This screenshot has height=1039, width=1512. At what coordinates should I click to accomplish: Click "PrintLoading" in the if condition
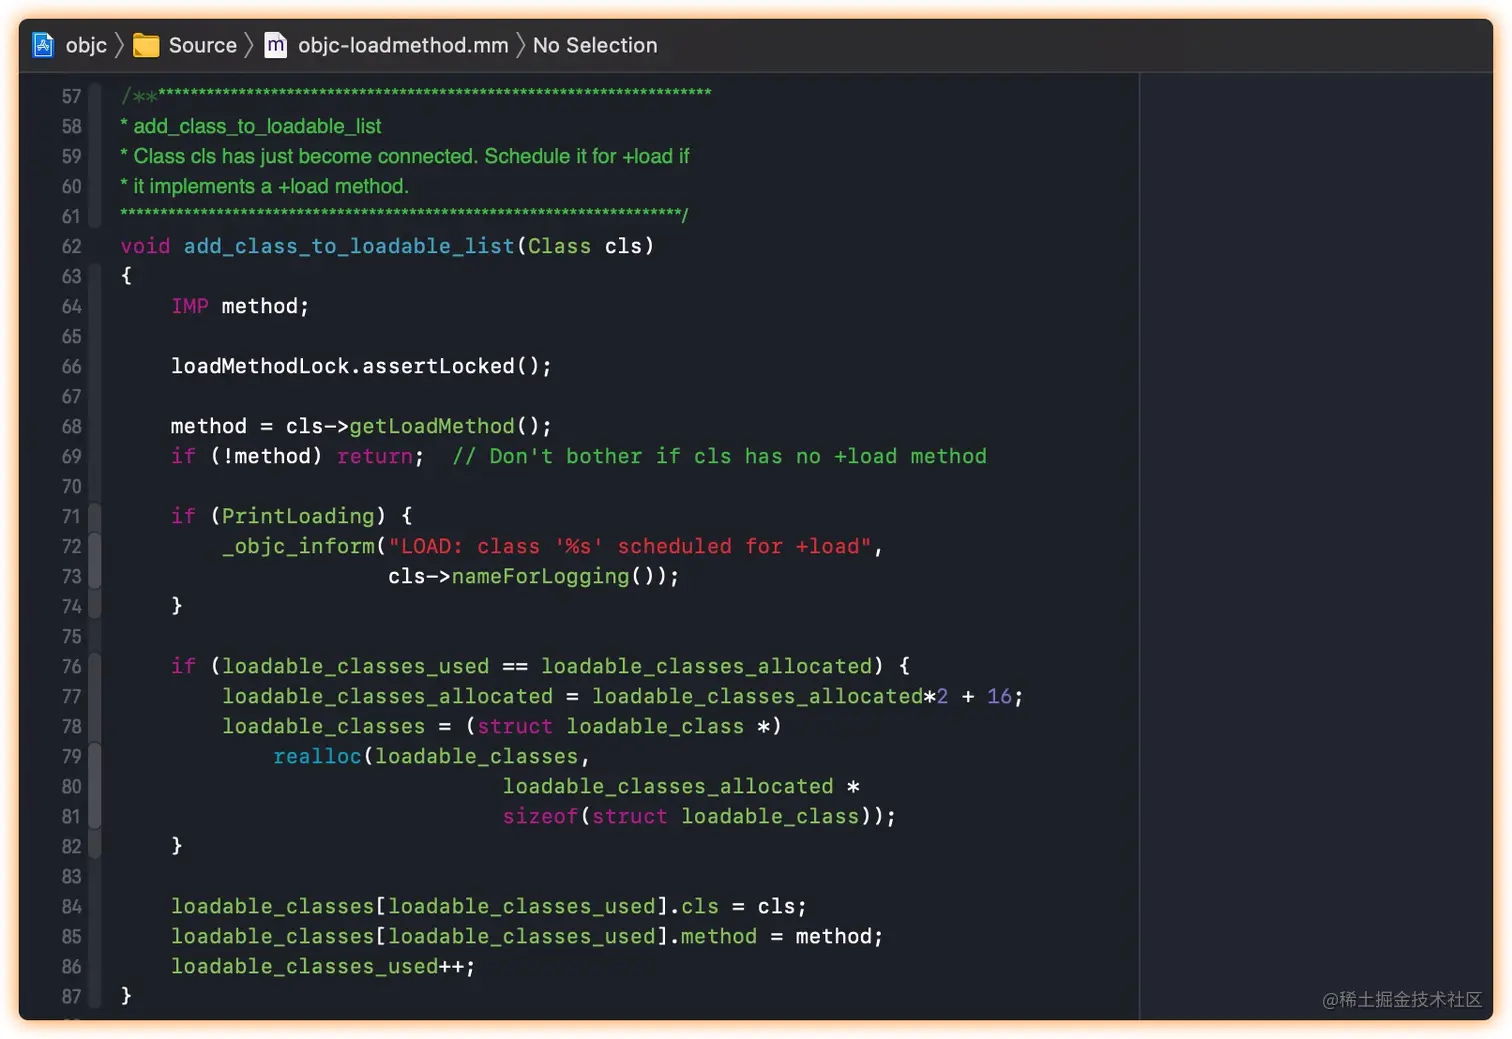[x=298, y=516]
